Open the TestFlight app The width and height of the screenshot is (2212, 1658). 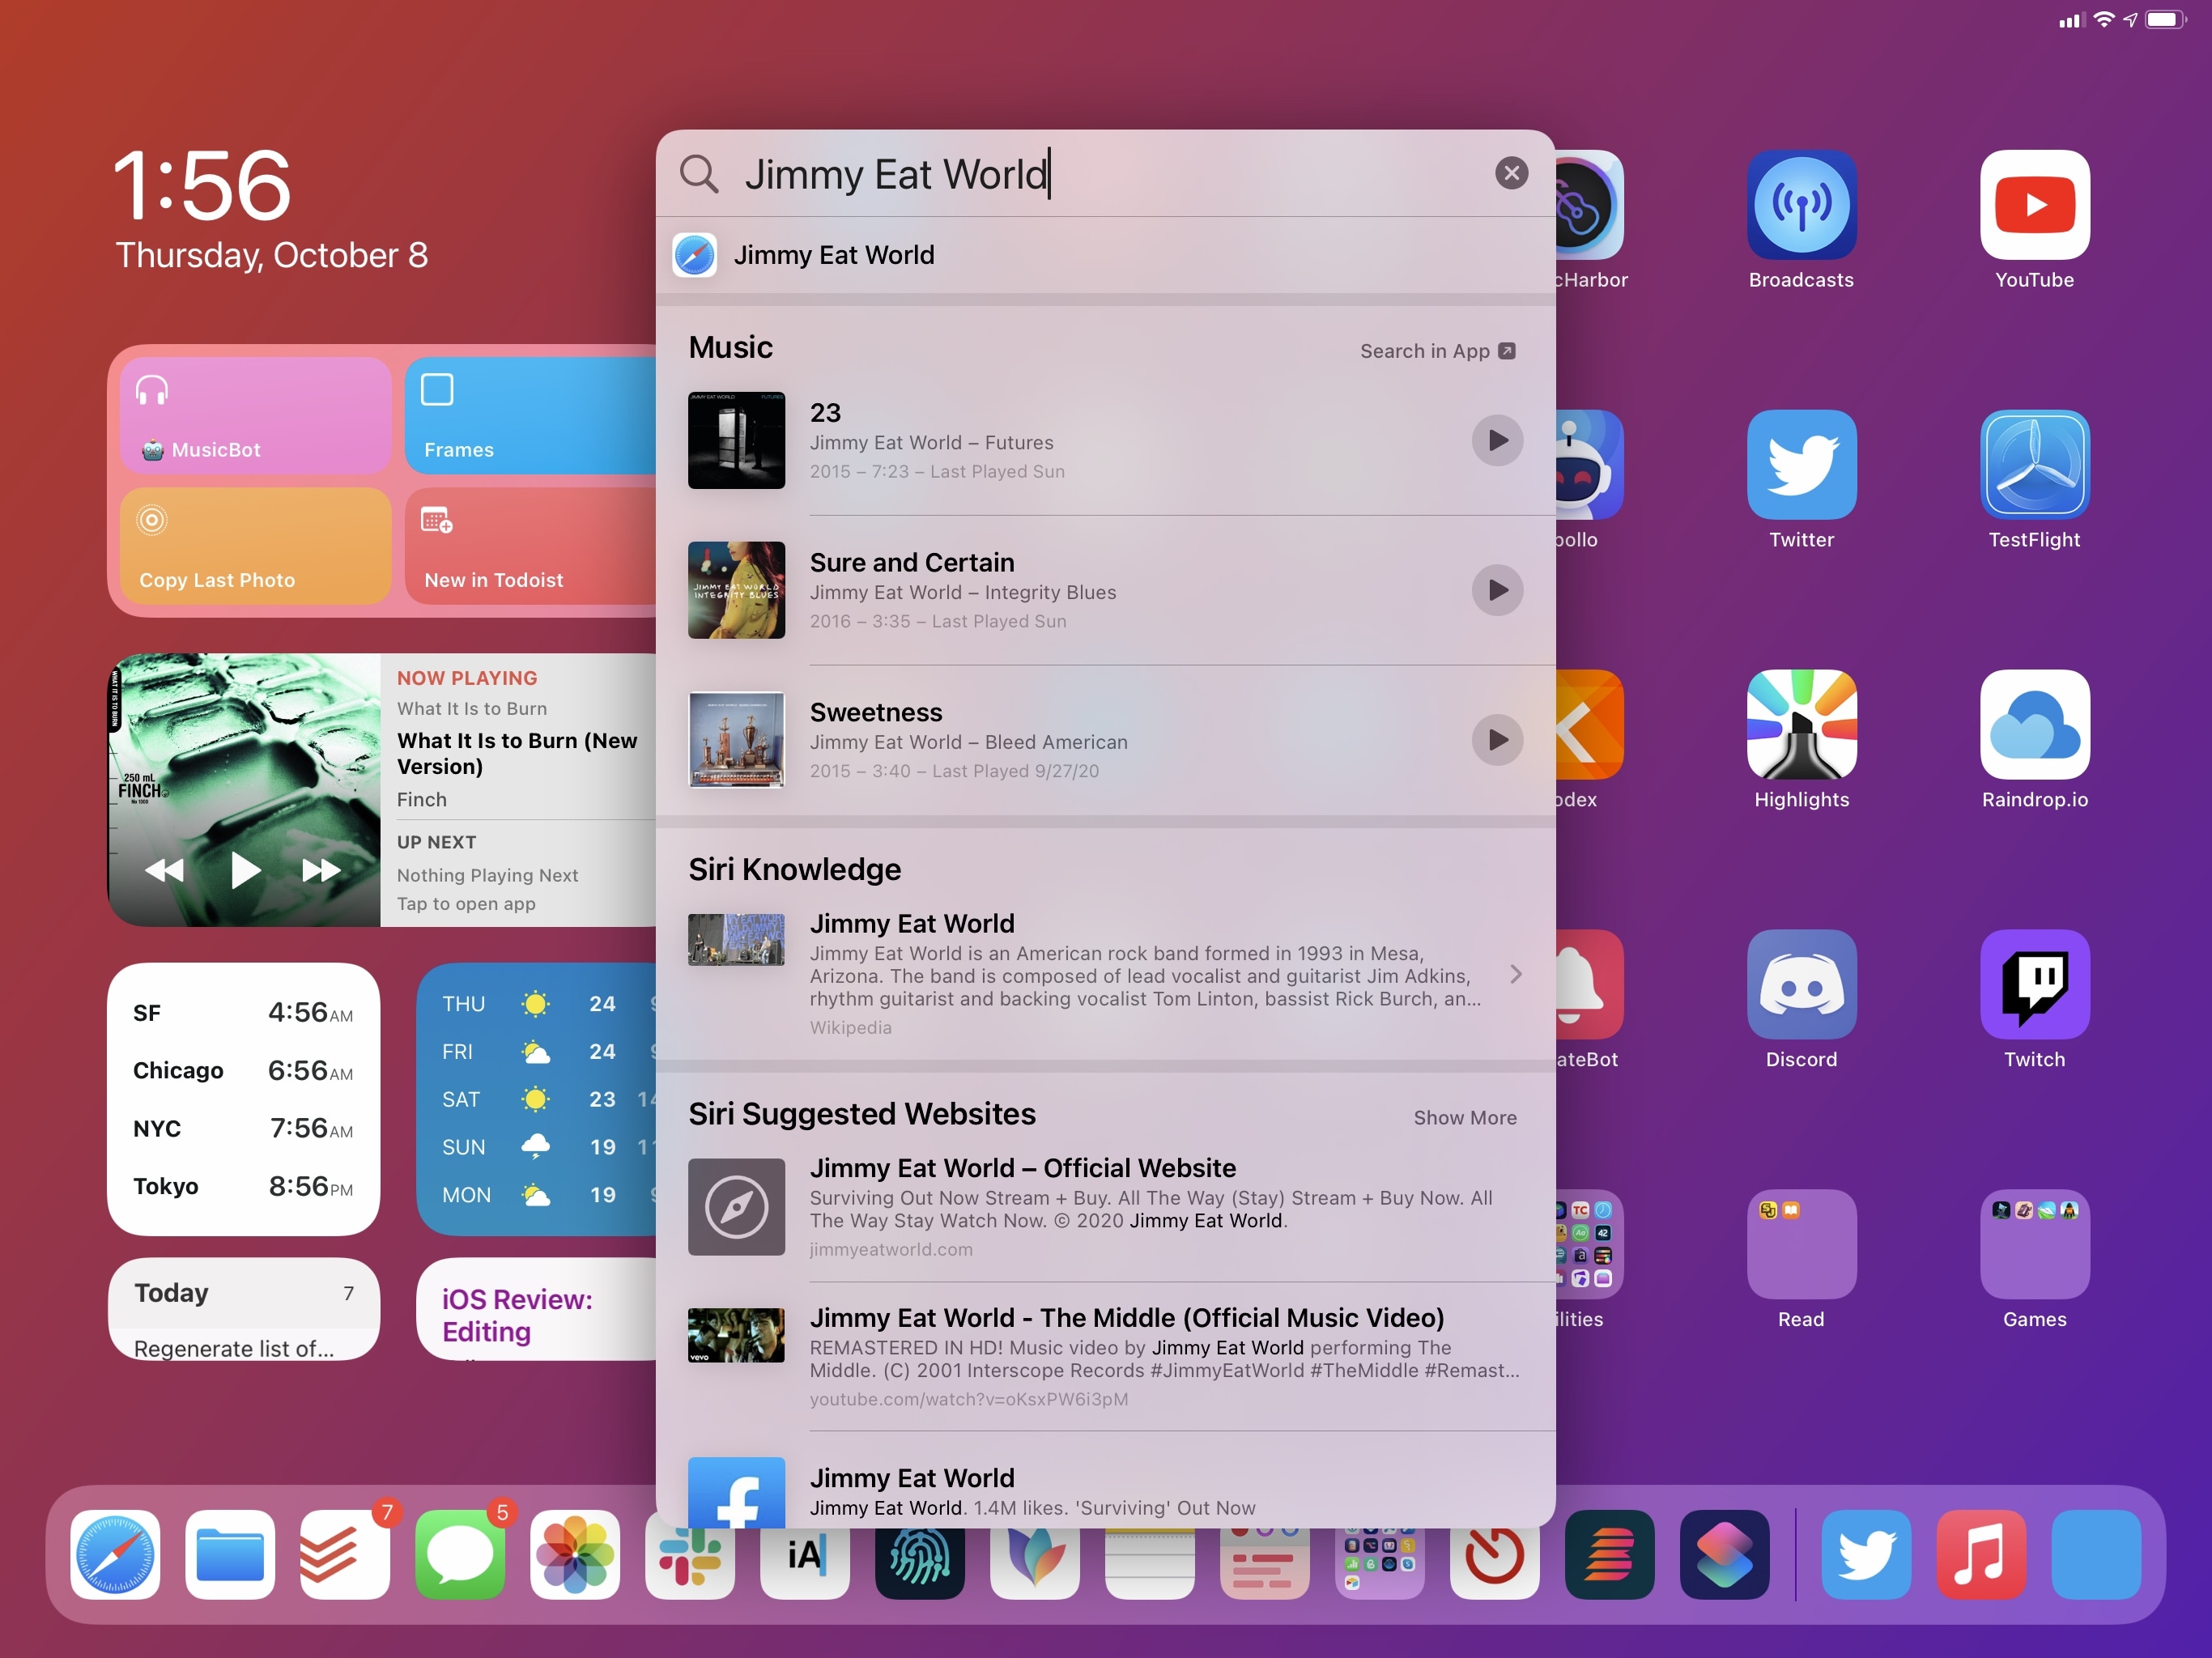(2034, 465)
